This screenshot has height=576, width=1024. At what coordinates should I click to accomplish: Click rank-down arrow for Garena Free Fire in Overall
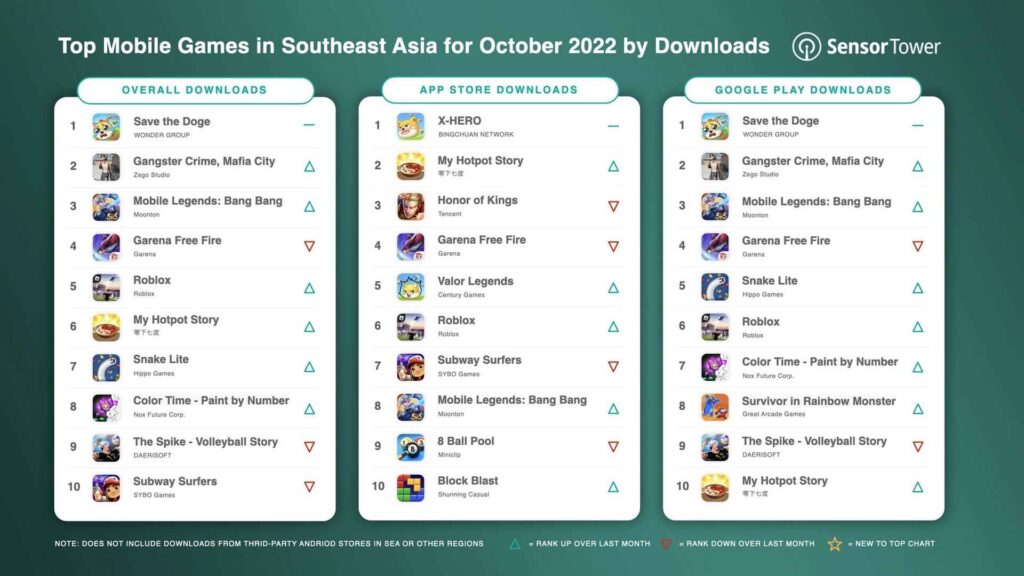[310, 246]
